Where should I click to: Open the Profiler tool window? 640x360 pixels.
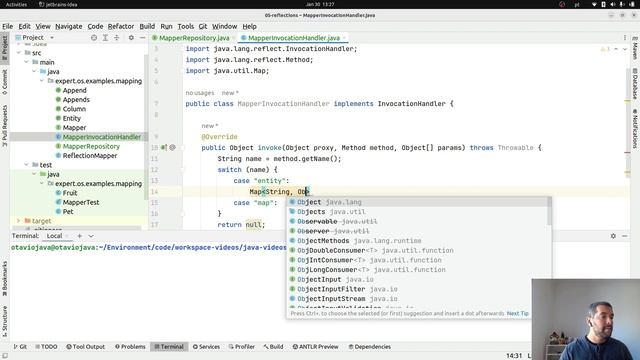pos(242,347)
